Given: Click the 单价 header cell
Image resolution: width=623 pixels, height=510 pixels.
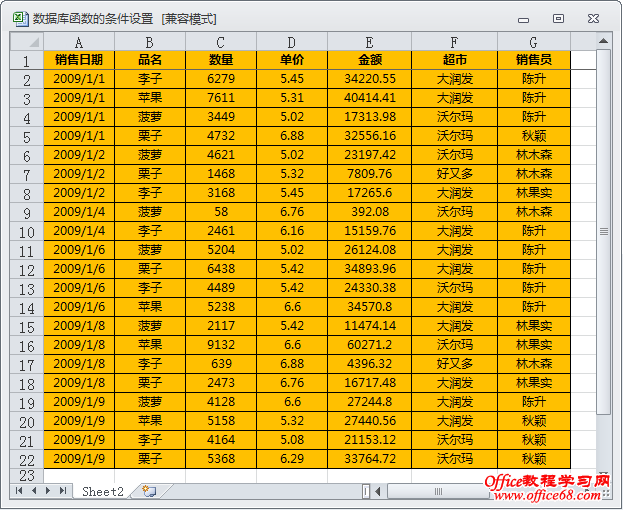Looking at the screenshot, I should pos(292,60).
